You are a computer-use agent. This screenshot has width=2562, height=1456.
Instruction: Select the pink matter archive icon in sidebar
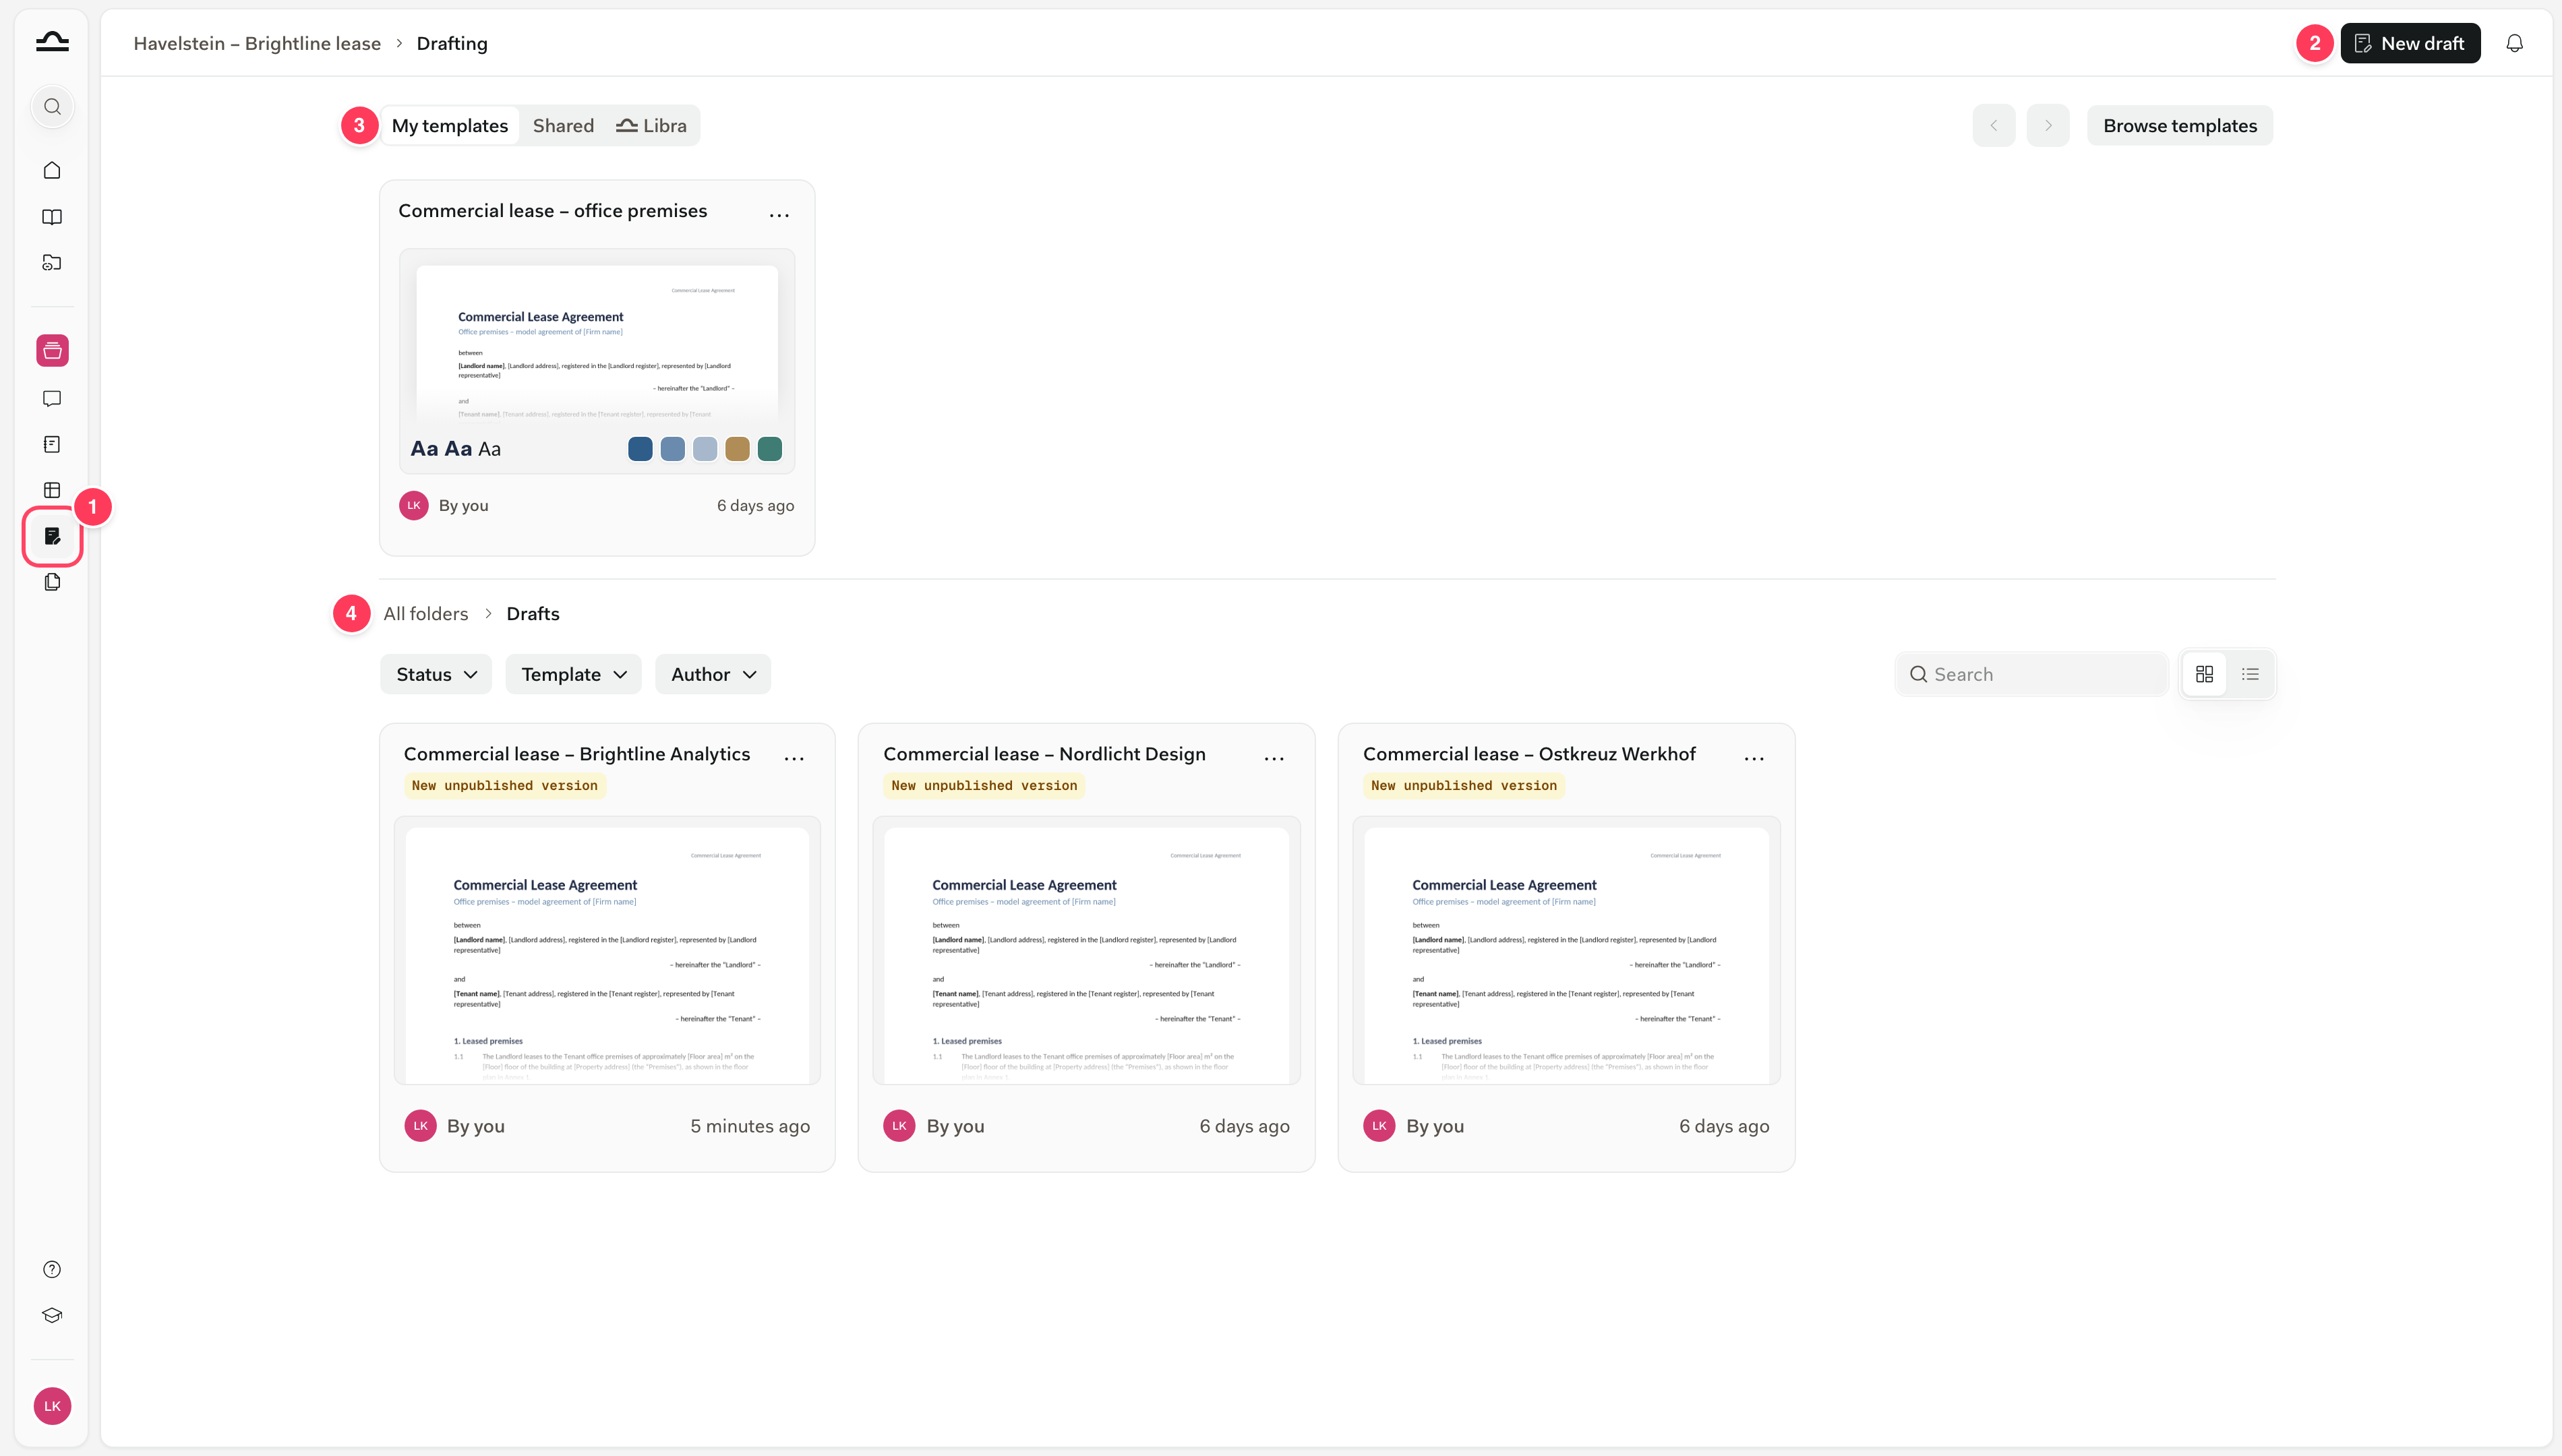pyautogui.click(x=52, y=351)
